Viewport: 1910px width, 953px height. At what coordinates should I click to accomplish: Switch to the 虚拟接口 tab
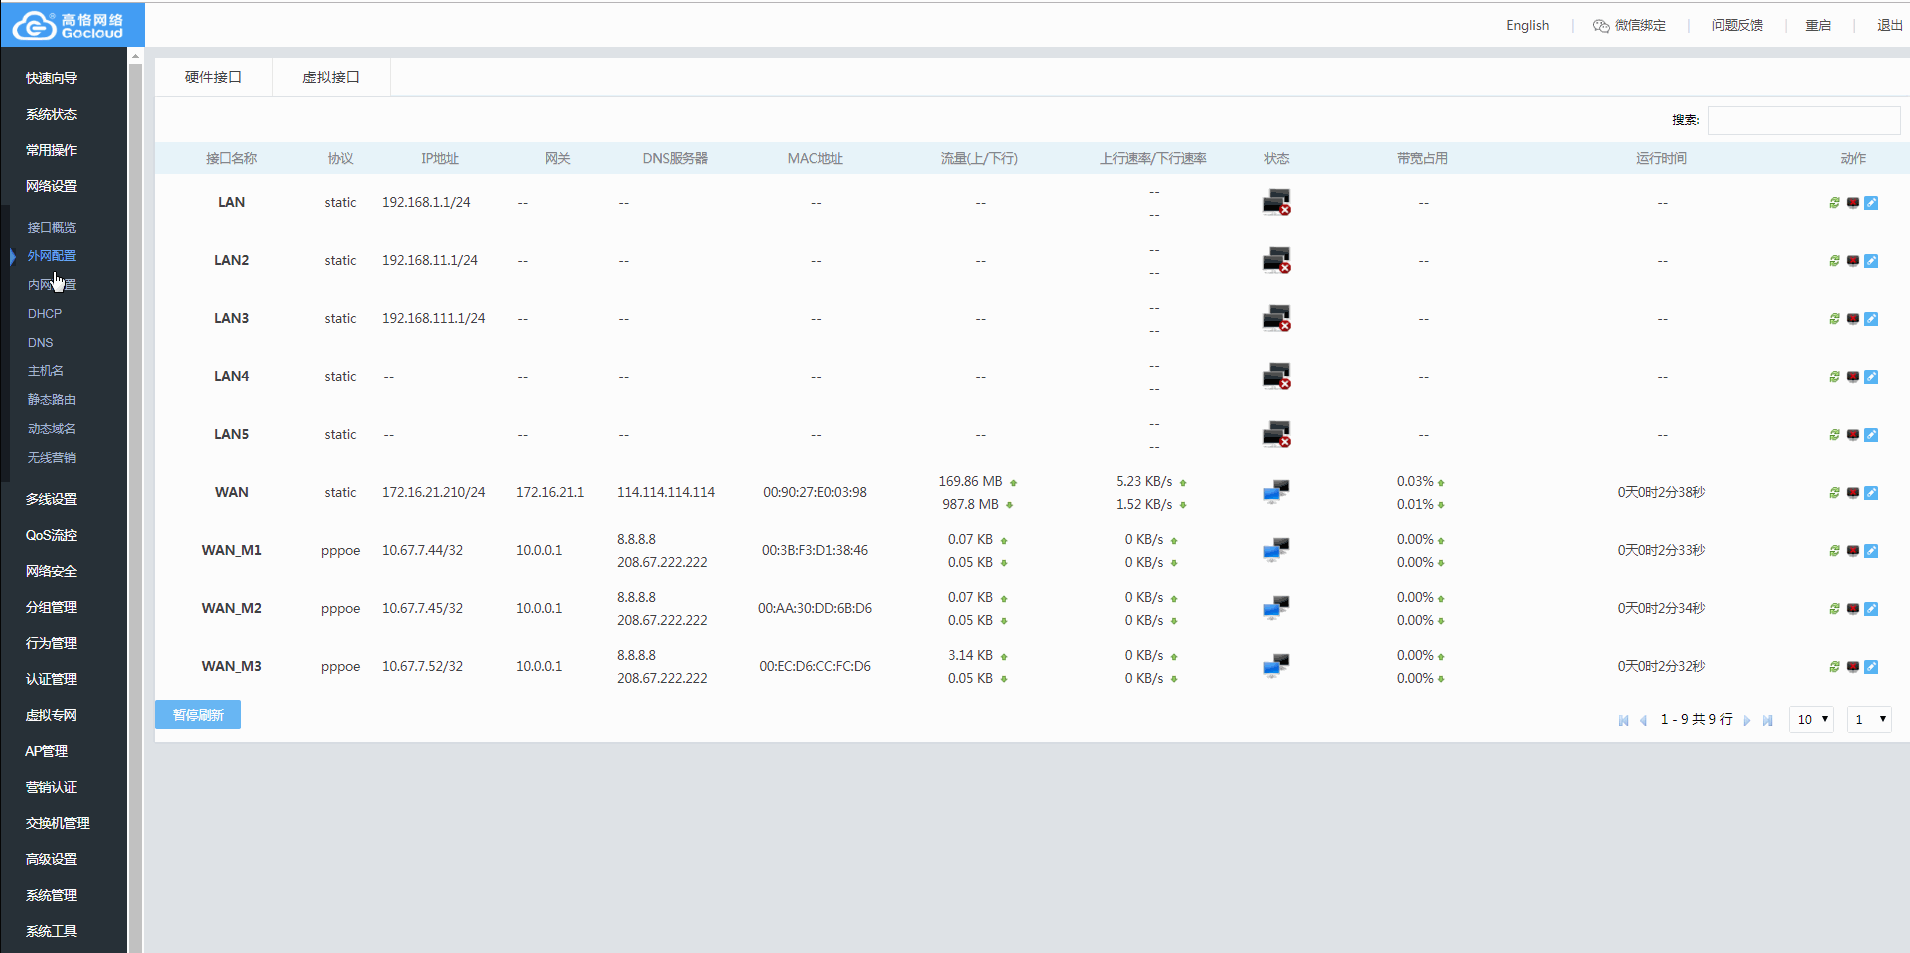(331, 77)
